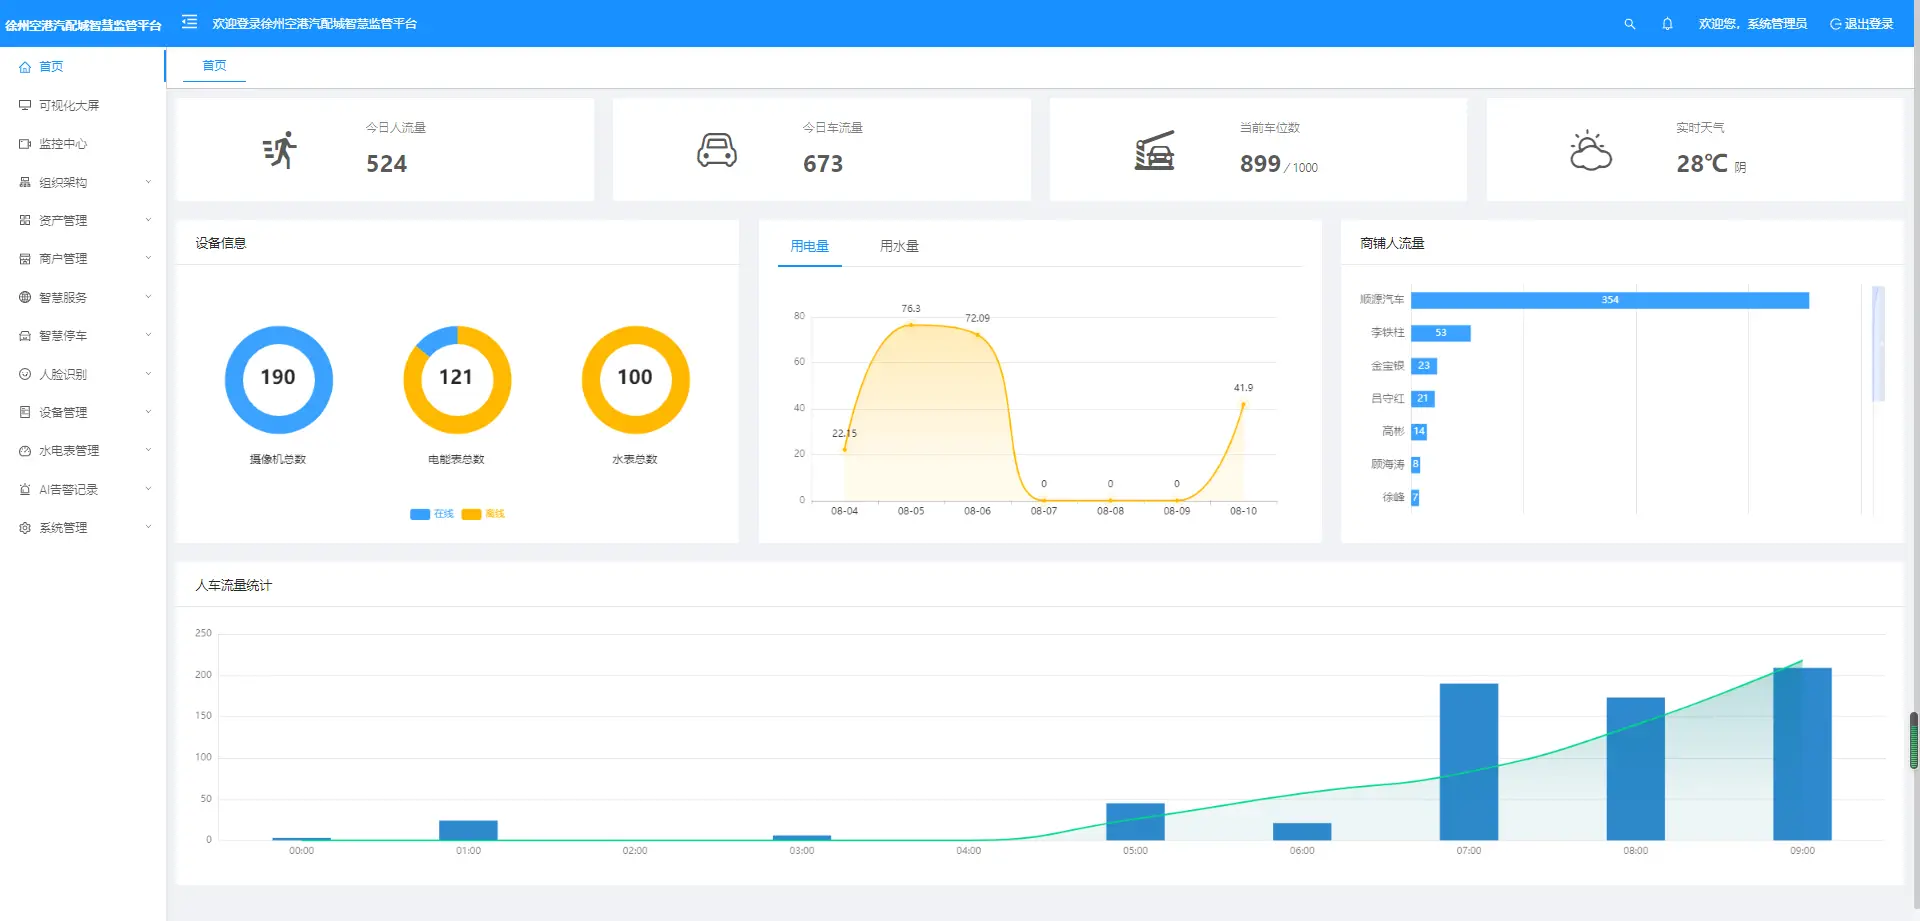The image size is (1920, 921).
Task: Click the AI告警记录 alarm icon
Action: [x=25, y=489]
